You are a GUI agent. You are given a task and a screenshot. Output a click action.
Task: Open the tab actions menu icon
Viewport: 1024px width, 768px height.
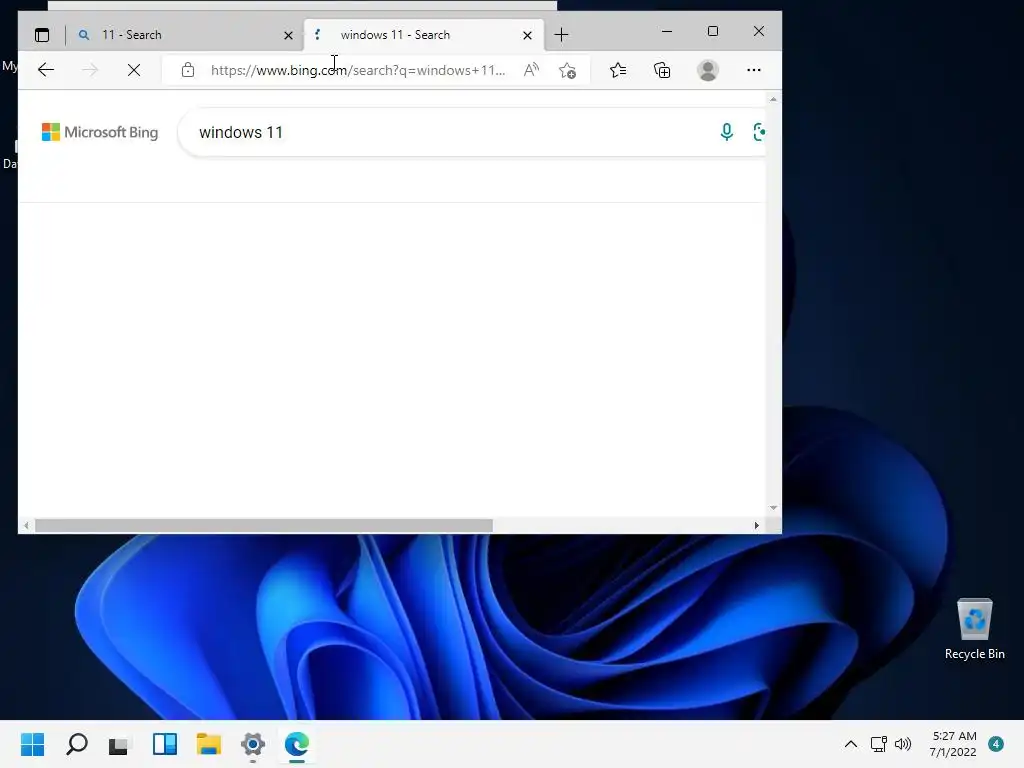click(42, 35)
